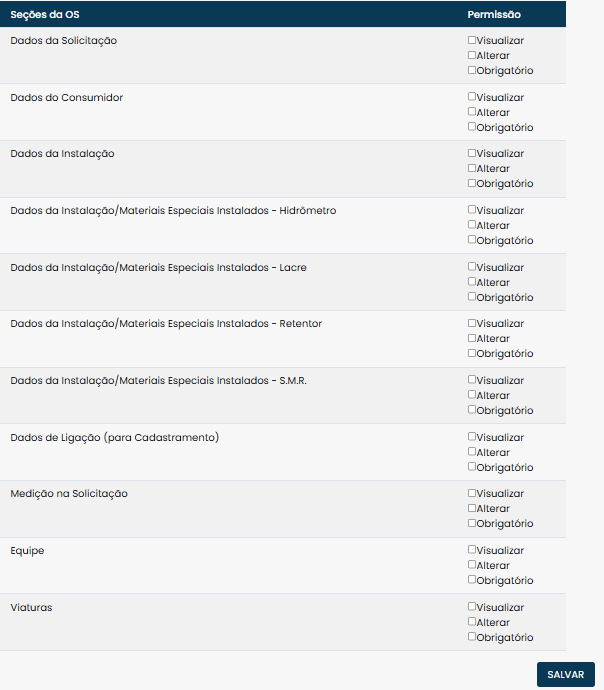
Task: Tick Alterar for Medição na Solicitação
Action: tap(472, 509)
